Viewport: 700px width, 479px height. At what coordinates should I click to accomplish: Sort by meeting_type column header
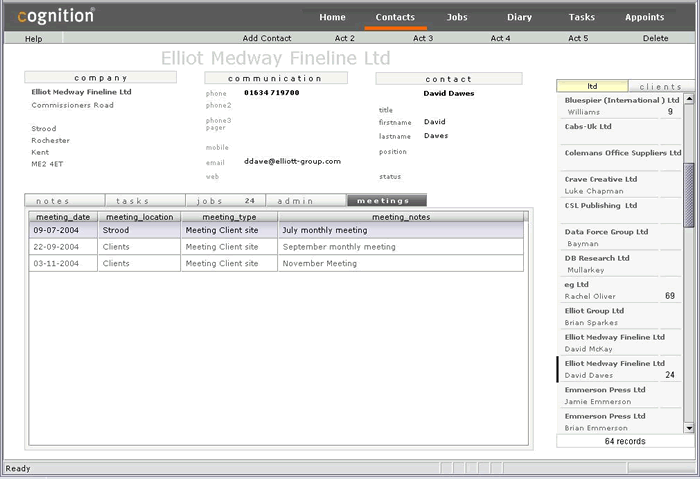(x=229, y=217)
